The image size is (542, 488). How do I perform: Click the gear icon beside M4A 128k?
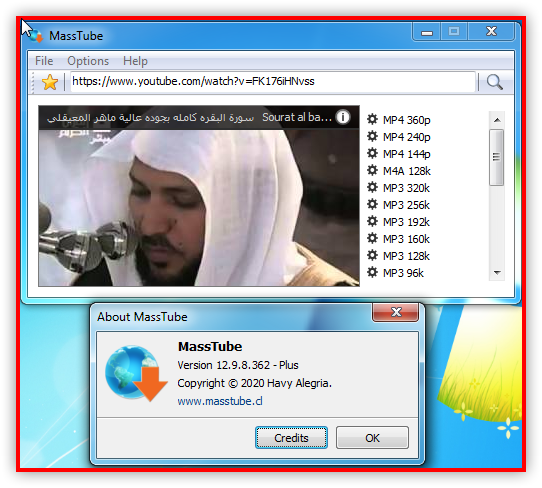(372, 170)
